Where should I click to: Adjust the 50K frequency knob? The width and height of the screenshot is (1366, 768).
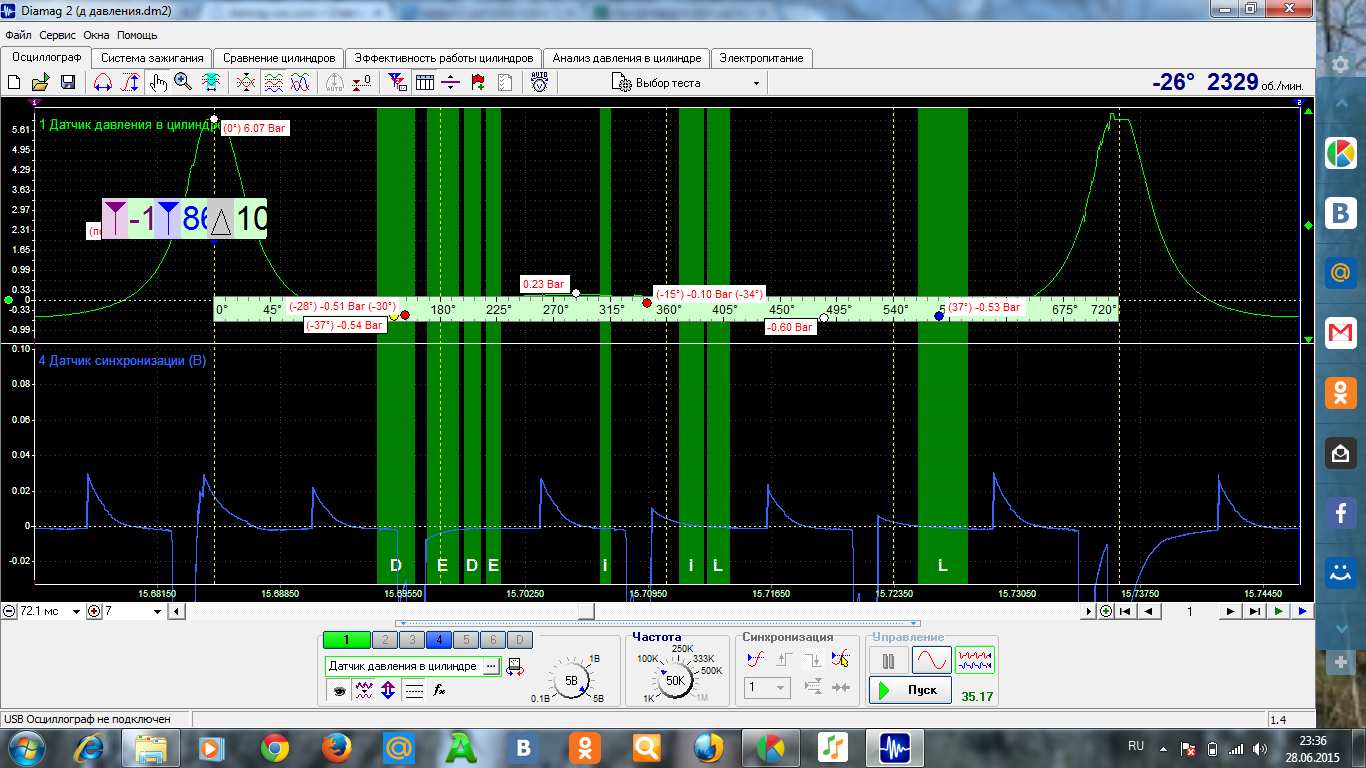(675, 680)
